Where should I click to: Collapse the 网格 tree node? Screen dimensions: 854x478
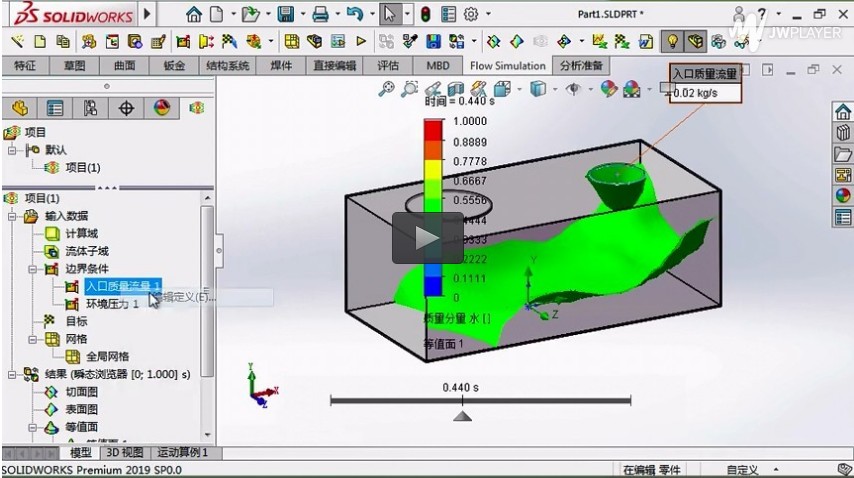point(32,339)
